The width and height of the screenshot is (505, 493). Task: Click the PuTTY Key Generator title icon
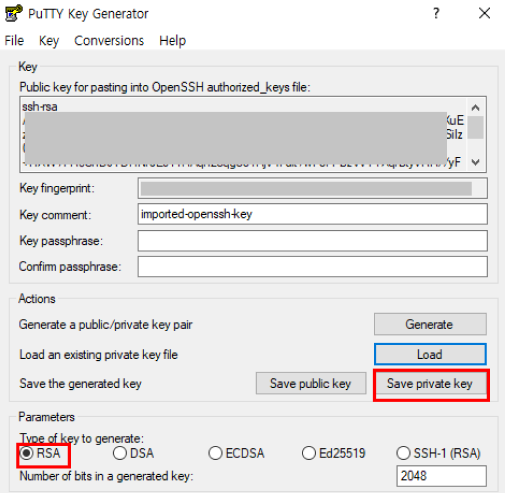[x=13, y=13]
